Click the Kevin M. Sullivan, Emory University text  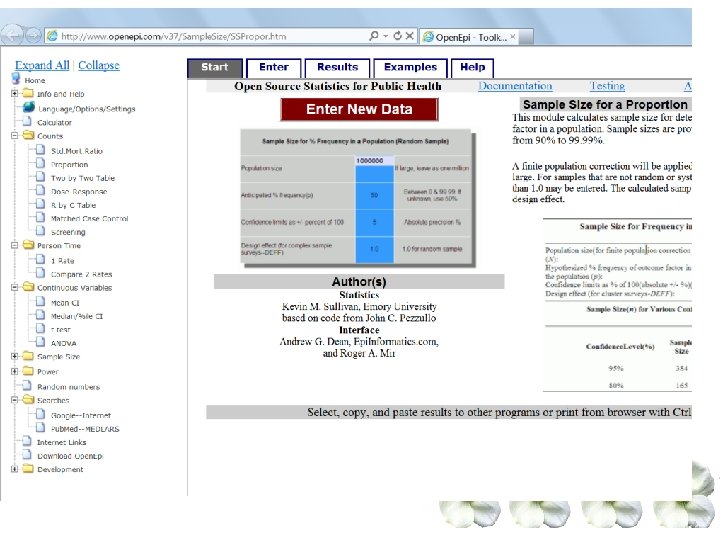pos(359,306)
